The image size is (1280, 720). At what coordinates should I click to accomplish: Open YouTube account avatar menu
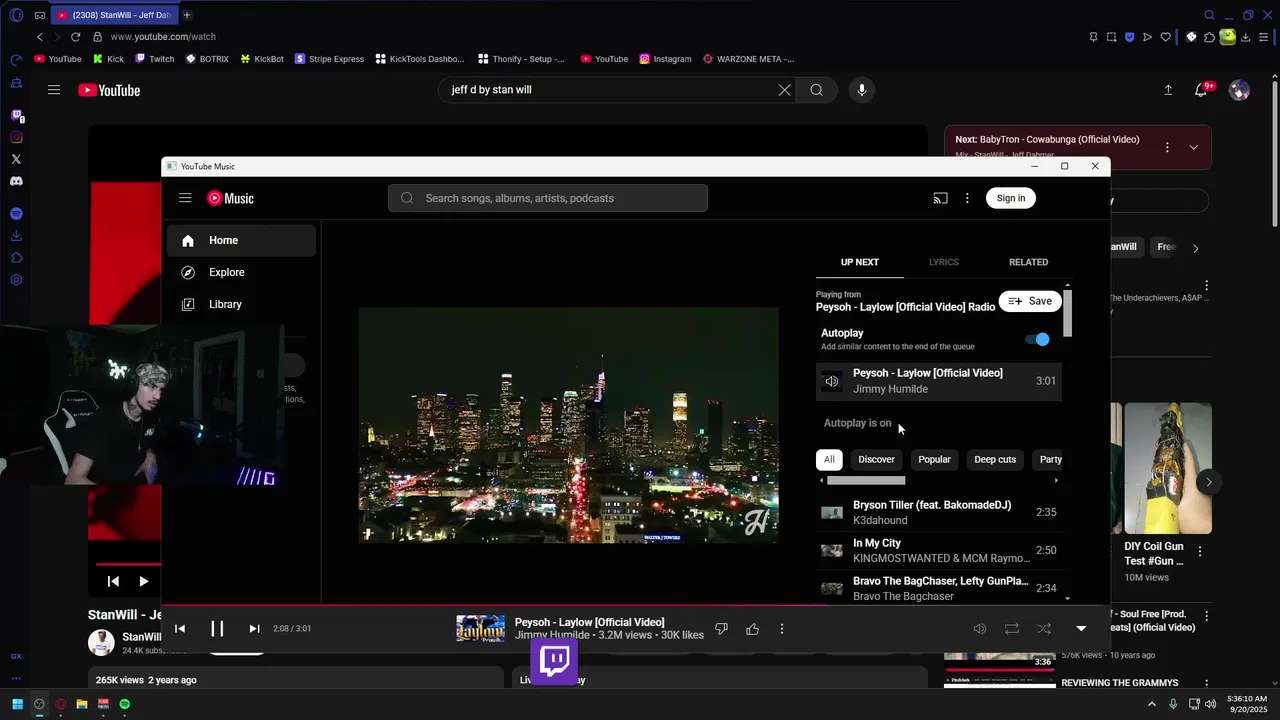pyautogui.click(x=1240, y=90)
